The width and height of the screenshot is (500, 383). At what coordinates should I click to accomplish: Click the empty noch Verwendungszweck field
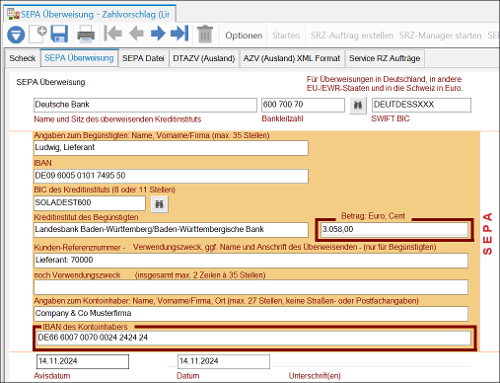click(251, 287)
